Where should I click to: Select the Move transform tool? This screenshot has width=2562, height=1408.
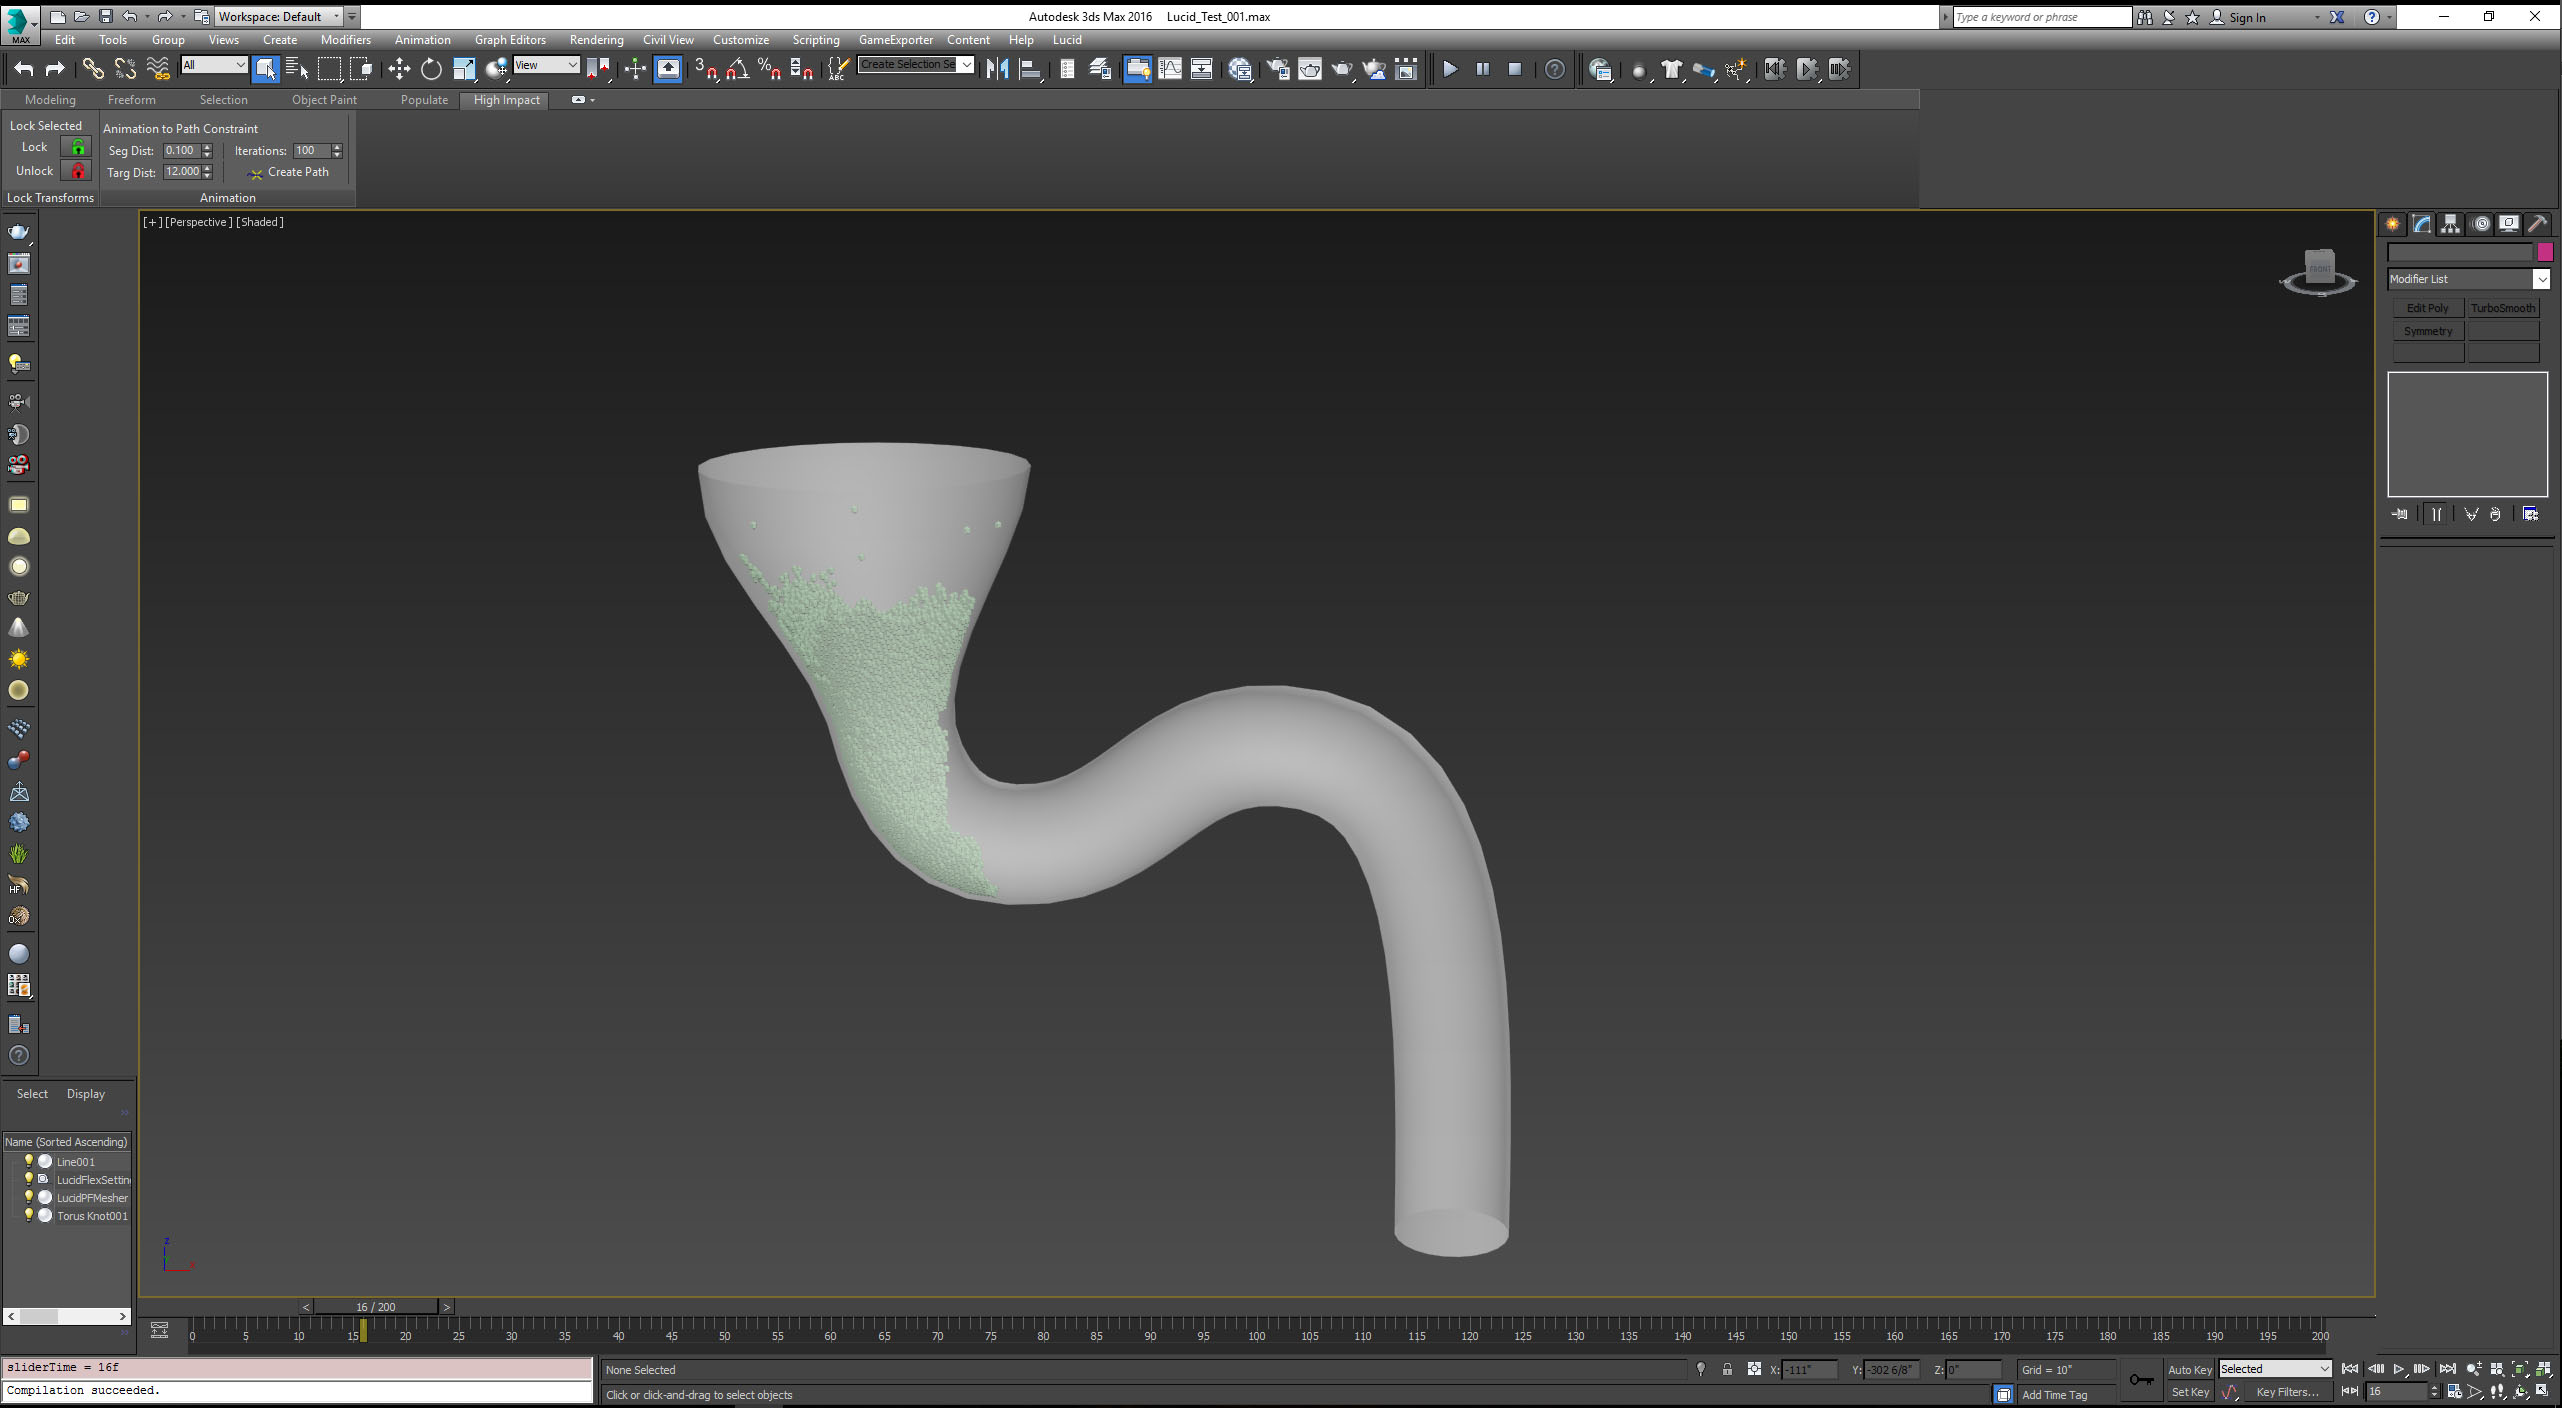pyautogui.click(x=399, y=69)
